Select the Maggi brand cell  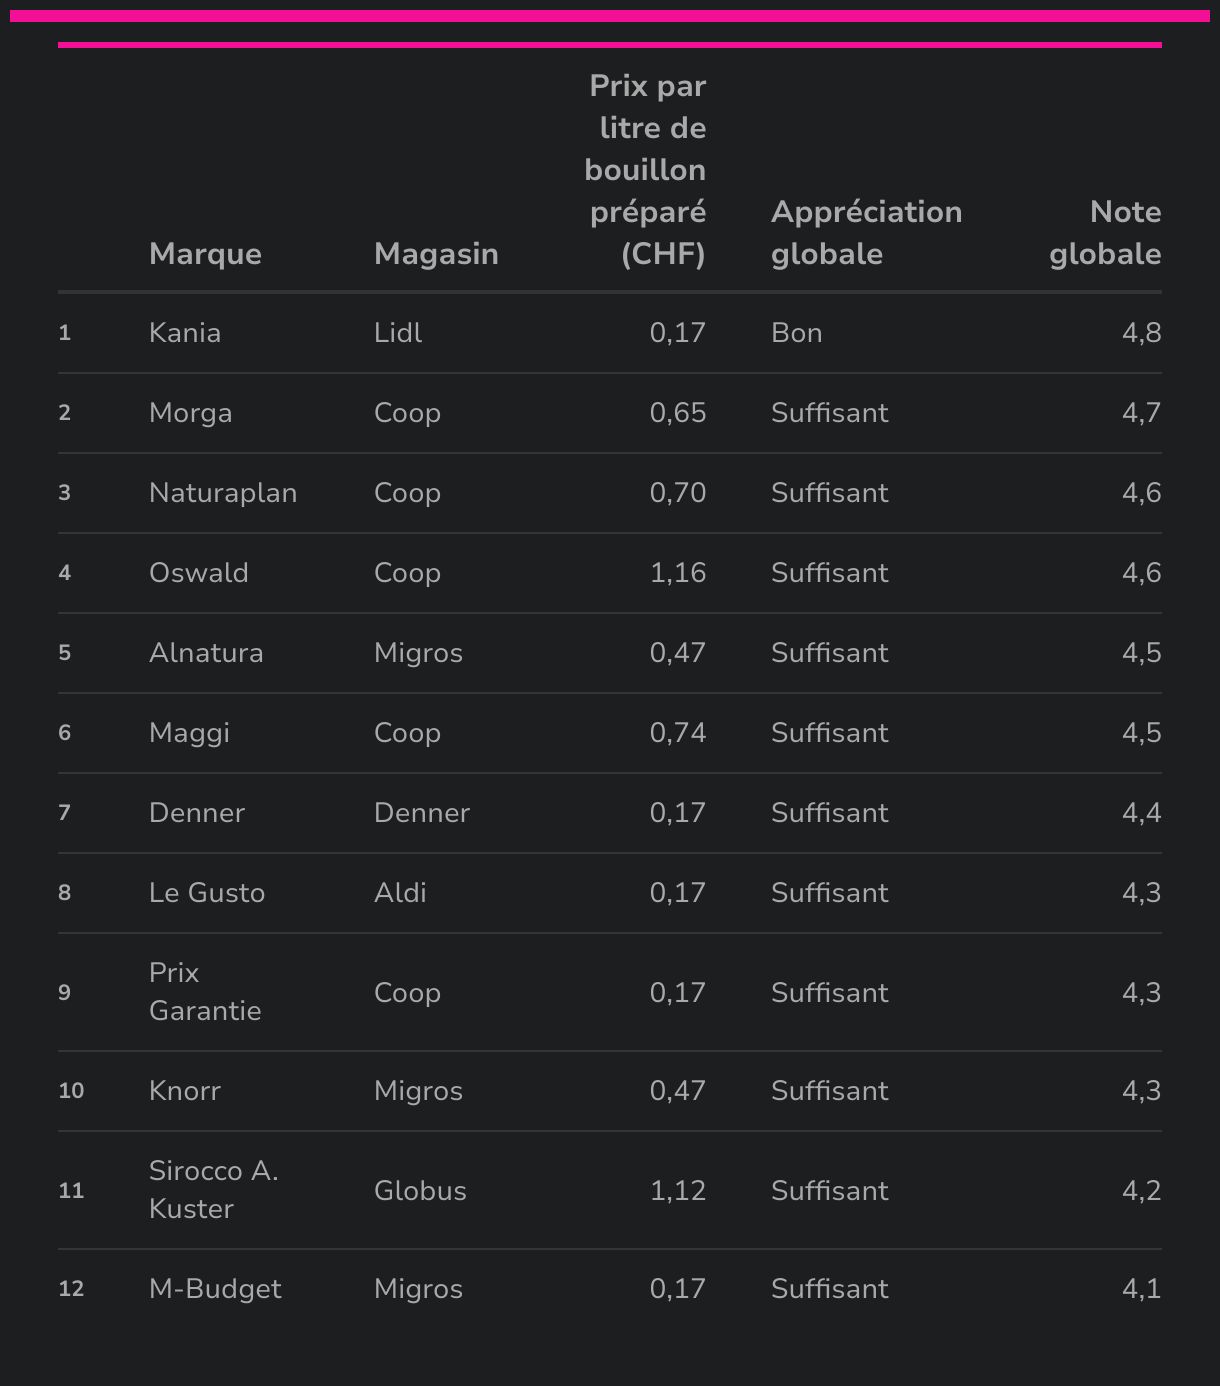coord(189,733)
